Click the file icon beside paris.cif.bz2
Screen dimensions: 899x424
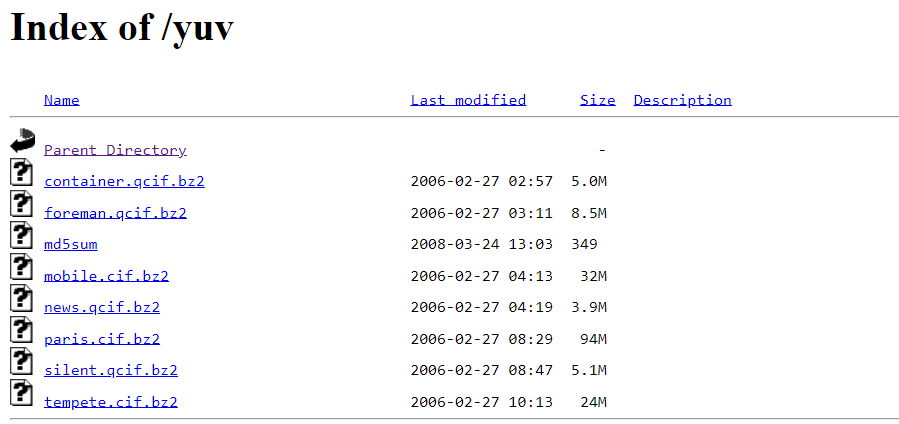point(21,329)
